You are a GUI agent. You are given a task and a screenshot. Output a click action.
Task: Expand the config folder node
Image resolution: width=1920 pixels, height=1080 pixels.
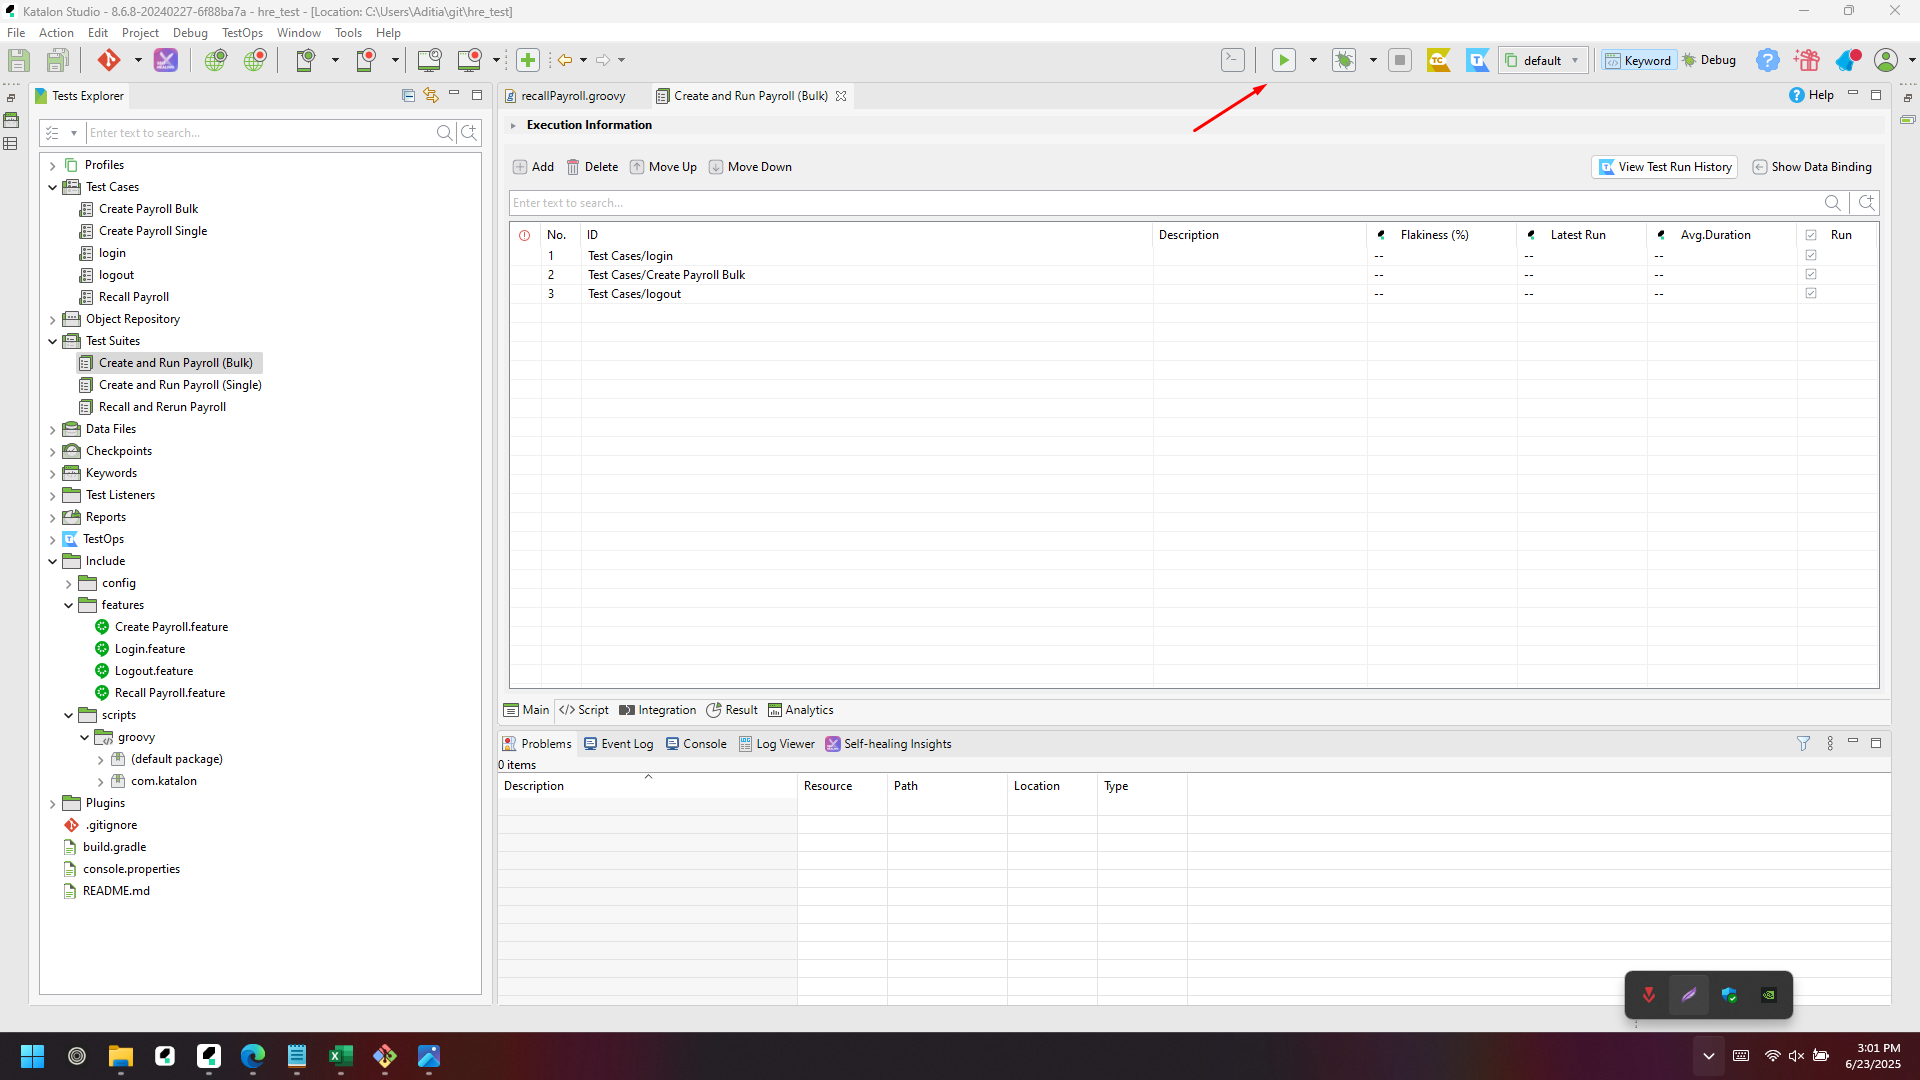(x=69, y=584)
